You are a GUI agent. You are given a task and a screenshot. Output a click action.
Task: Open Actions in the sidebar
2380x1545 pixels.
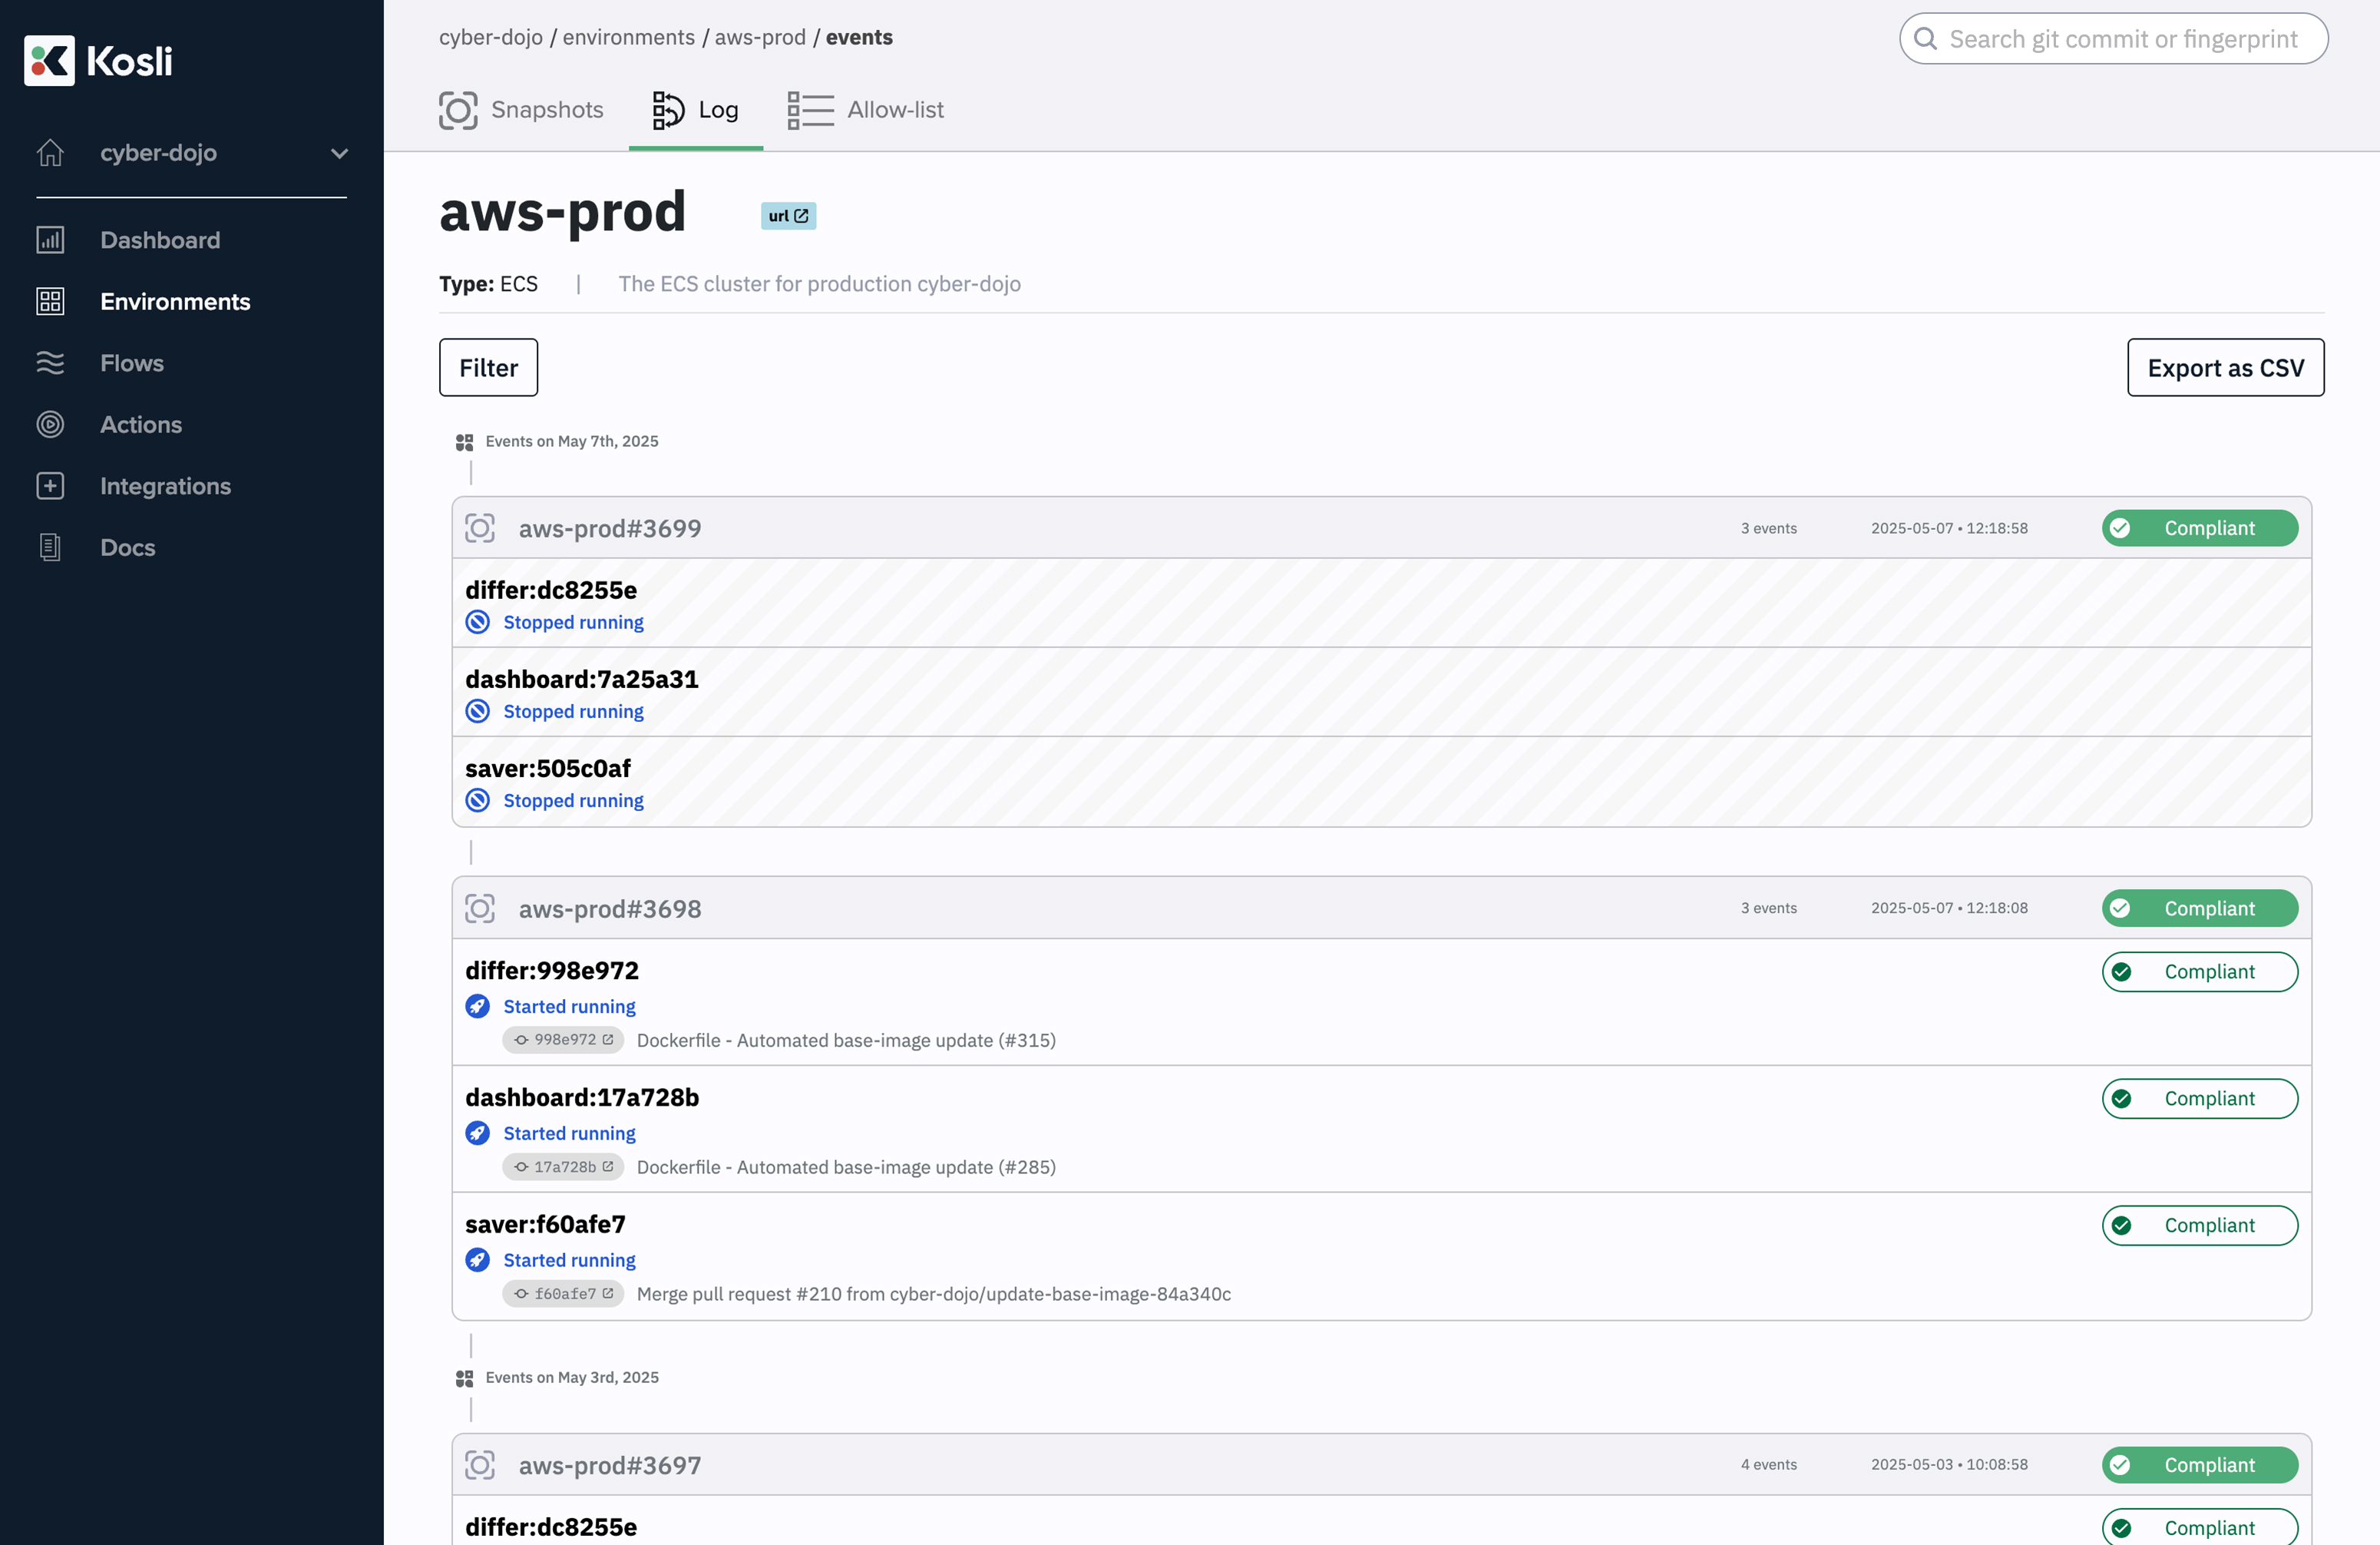[x=141, y=424]
